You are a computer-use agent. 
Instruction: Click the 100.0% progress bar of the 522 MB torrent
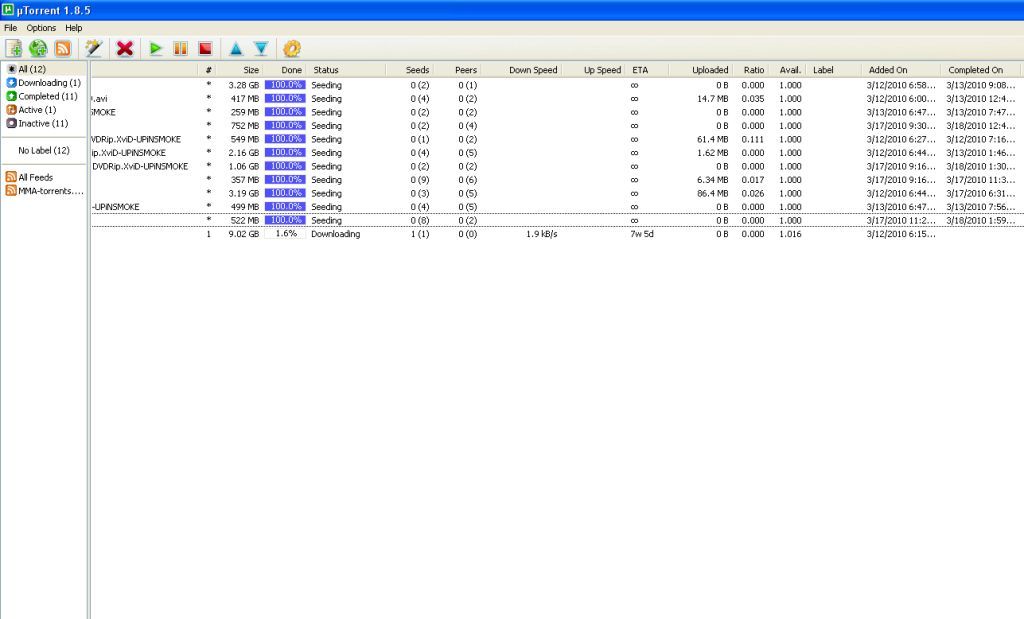coord(285,220)
